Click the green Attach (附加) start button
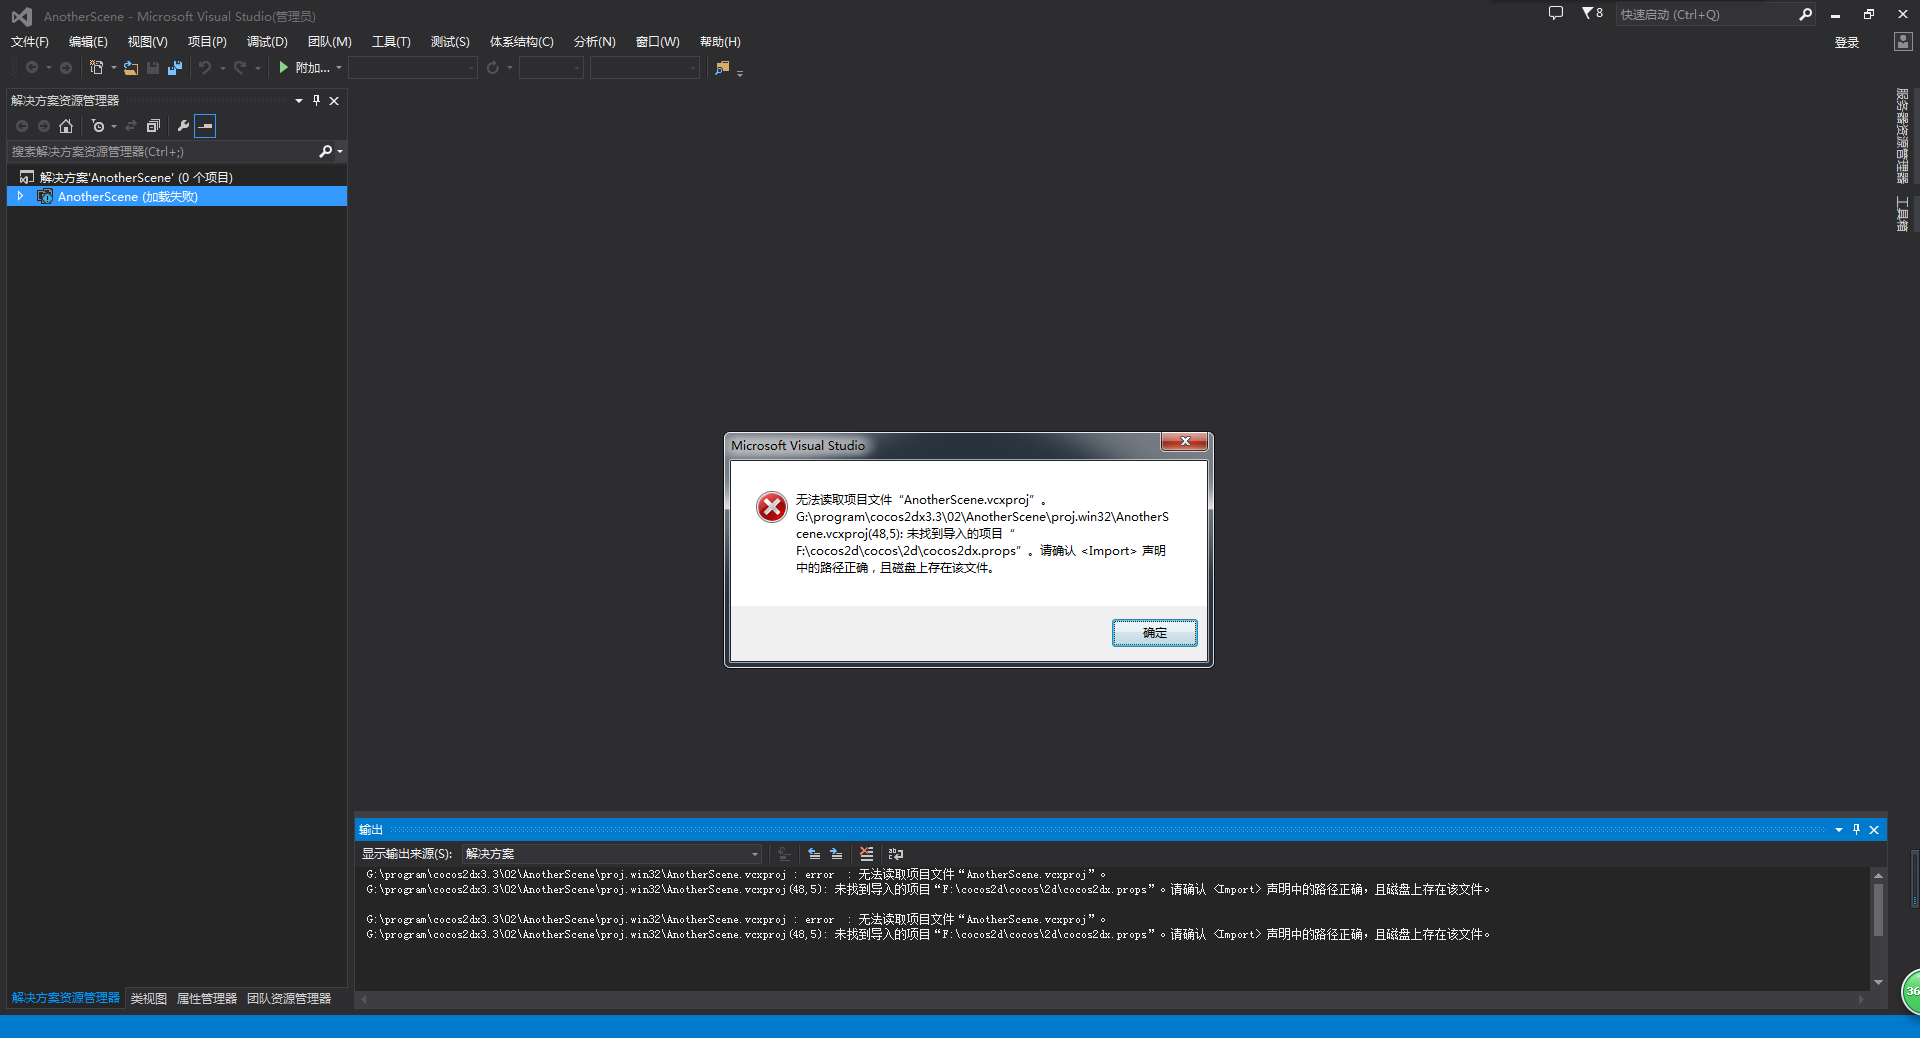This screenshot has width=1920, height=1038. pos(304,68)
